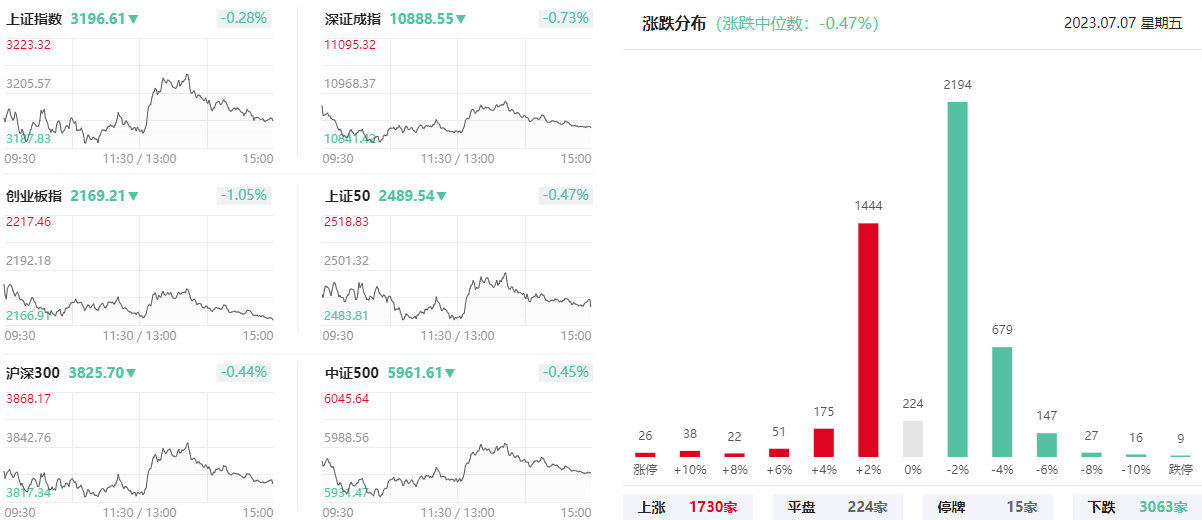Open the 上证指数 index title
The width and height of the screenshot is (1202, 520).
tap(34, 19)
